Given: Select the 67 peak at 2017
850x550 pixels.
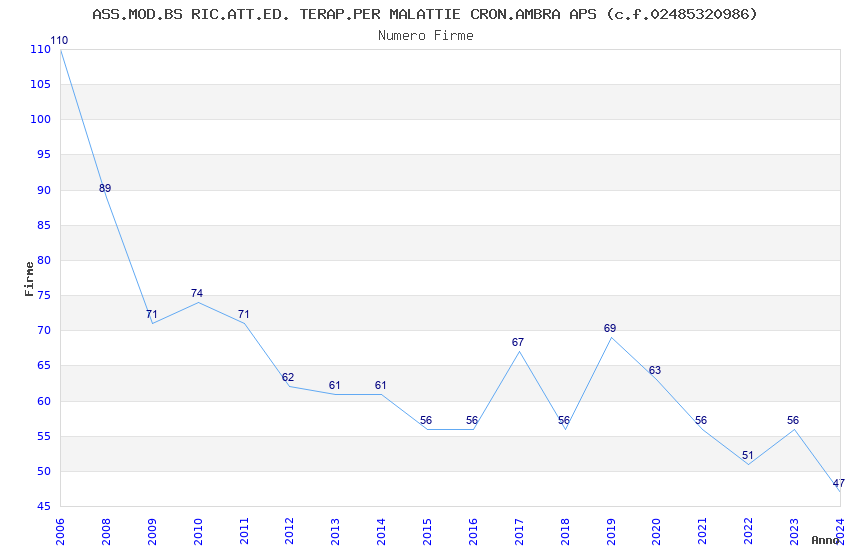Looking at the screenshot, I should tap(518, 351).
